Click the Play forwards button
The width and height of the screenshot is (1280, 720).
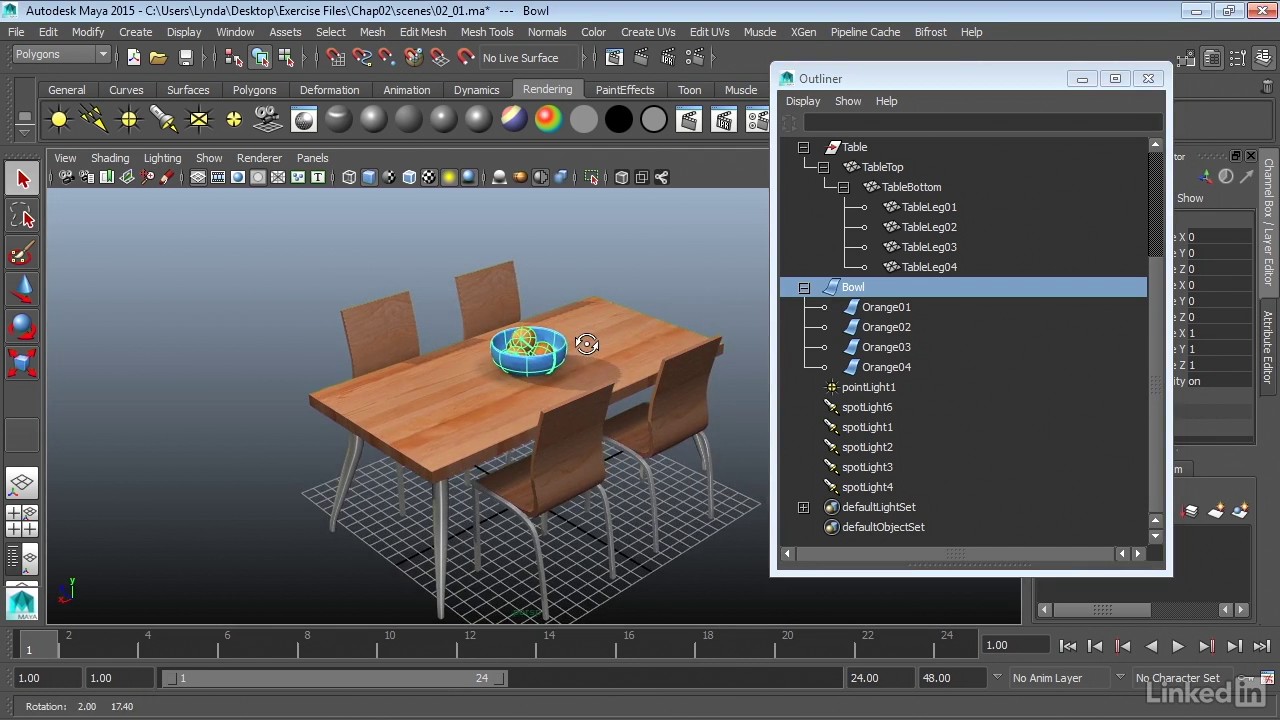1178,646
